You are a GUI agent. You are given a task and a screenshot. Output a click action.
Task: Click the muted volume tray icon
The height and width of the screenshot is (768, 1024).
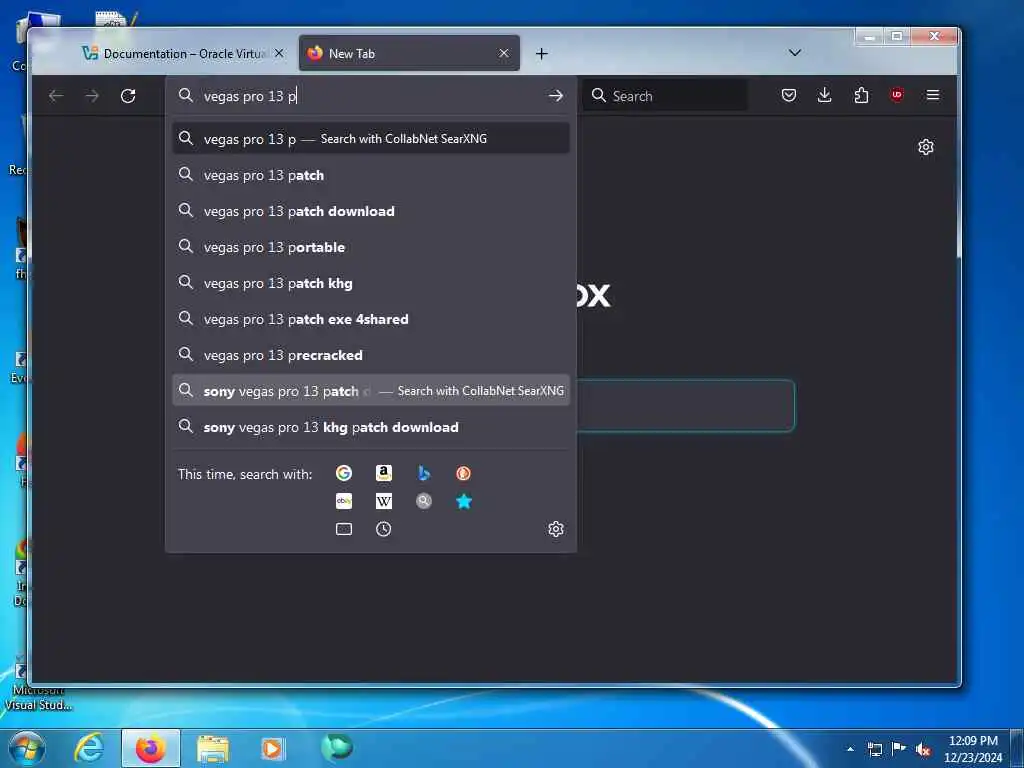click(x=923, y=749)
